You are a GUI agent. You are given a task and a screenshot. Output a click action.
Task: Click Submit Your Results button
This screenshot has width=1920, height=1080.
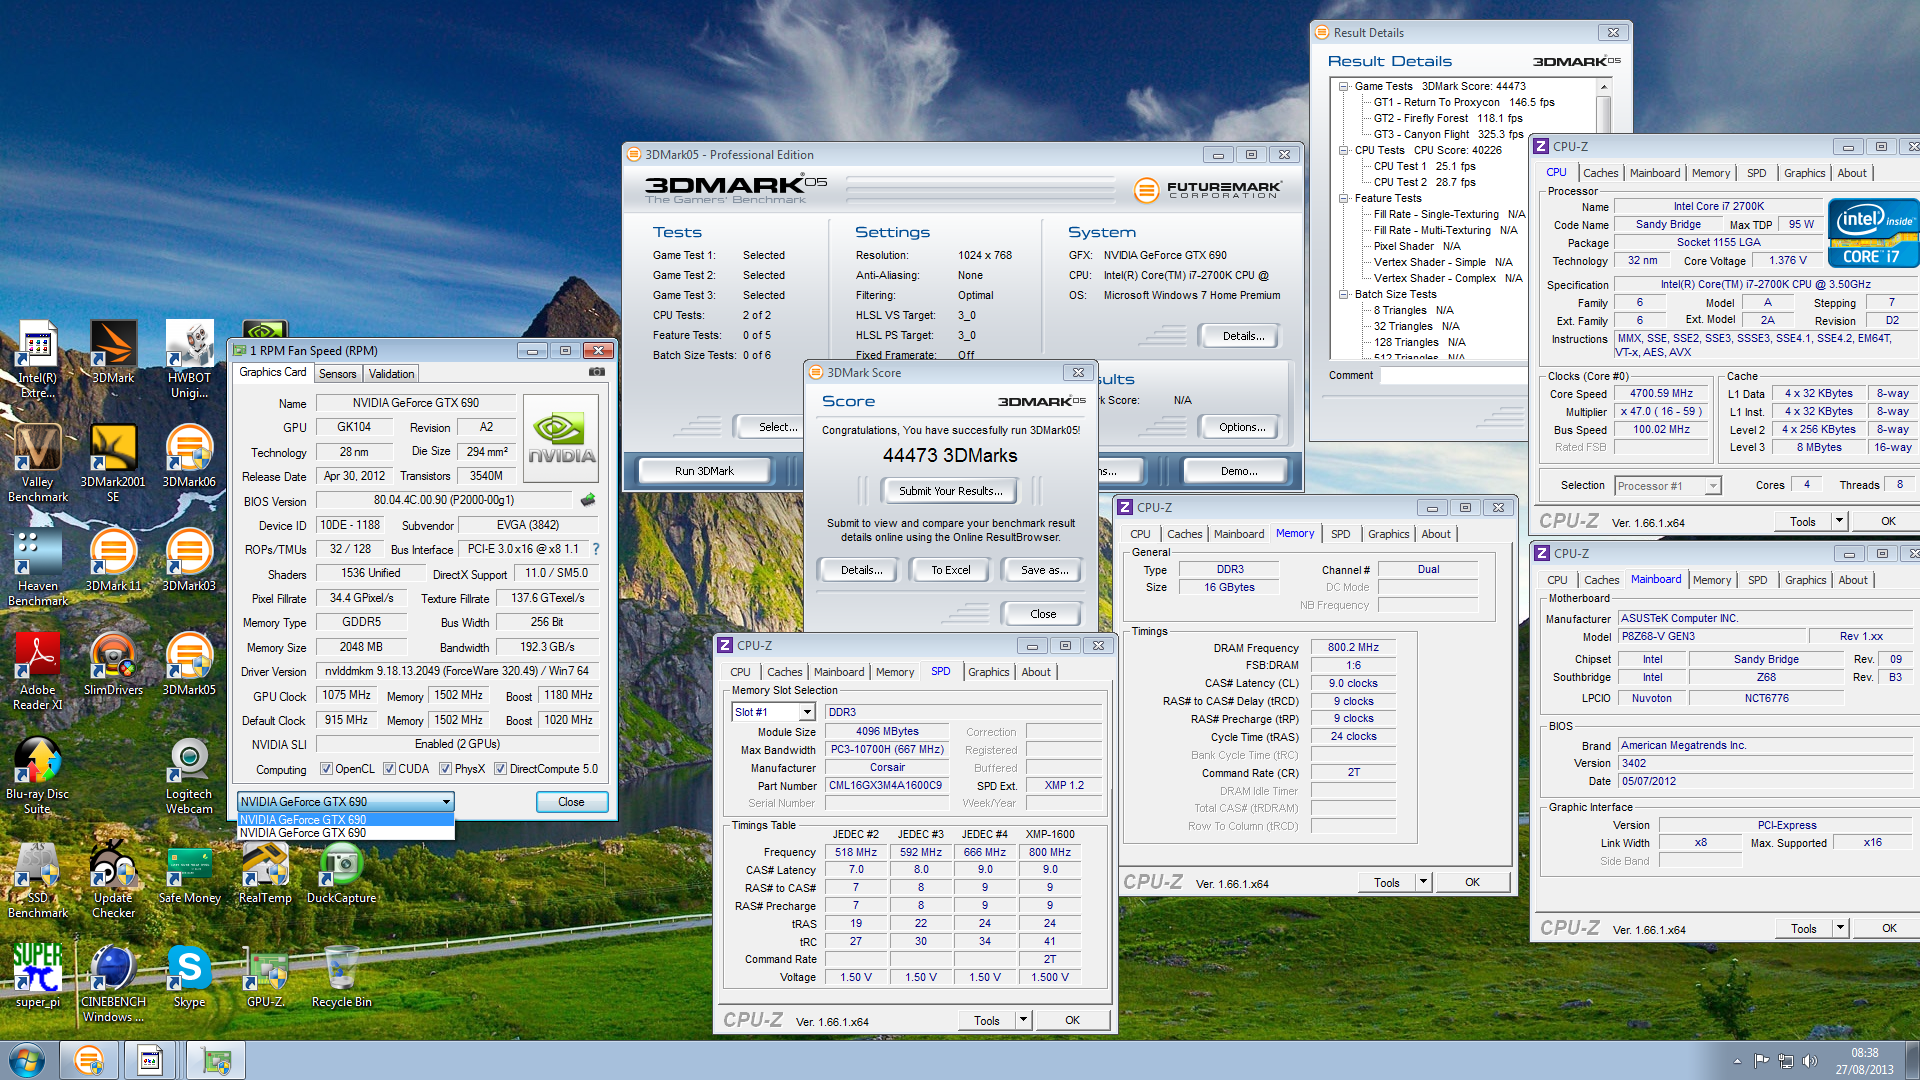pos(950,491)
